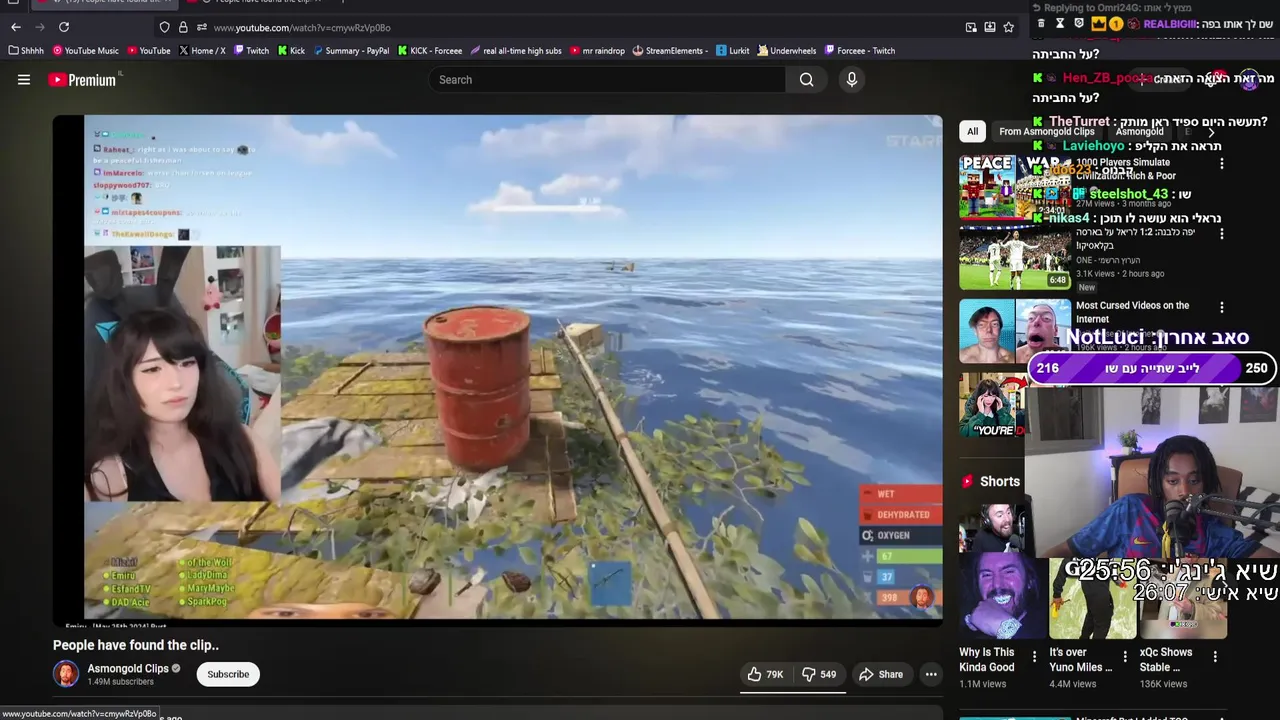The height and width of the screenshot is (720, 1280).
Task: Open the Most Cursed Videos title
Action: 1133,312
